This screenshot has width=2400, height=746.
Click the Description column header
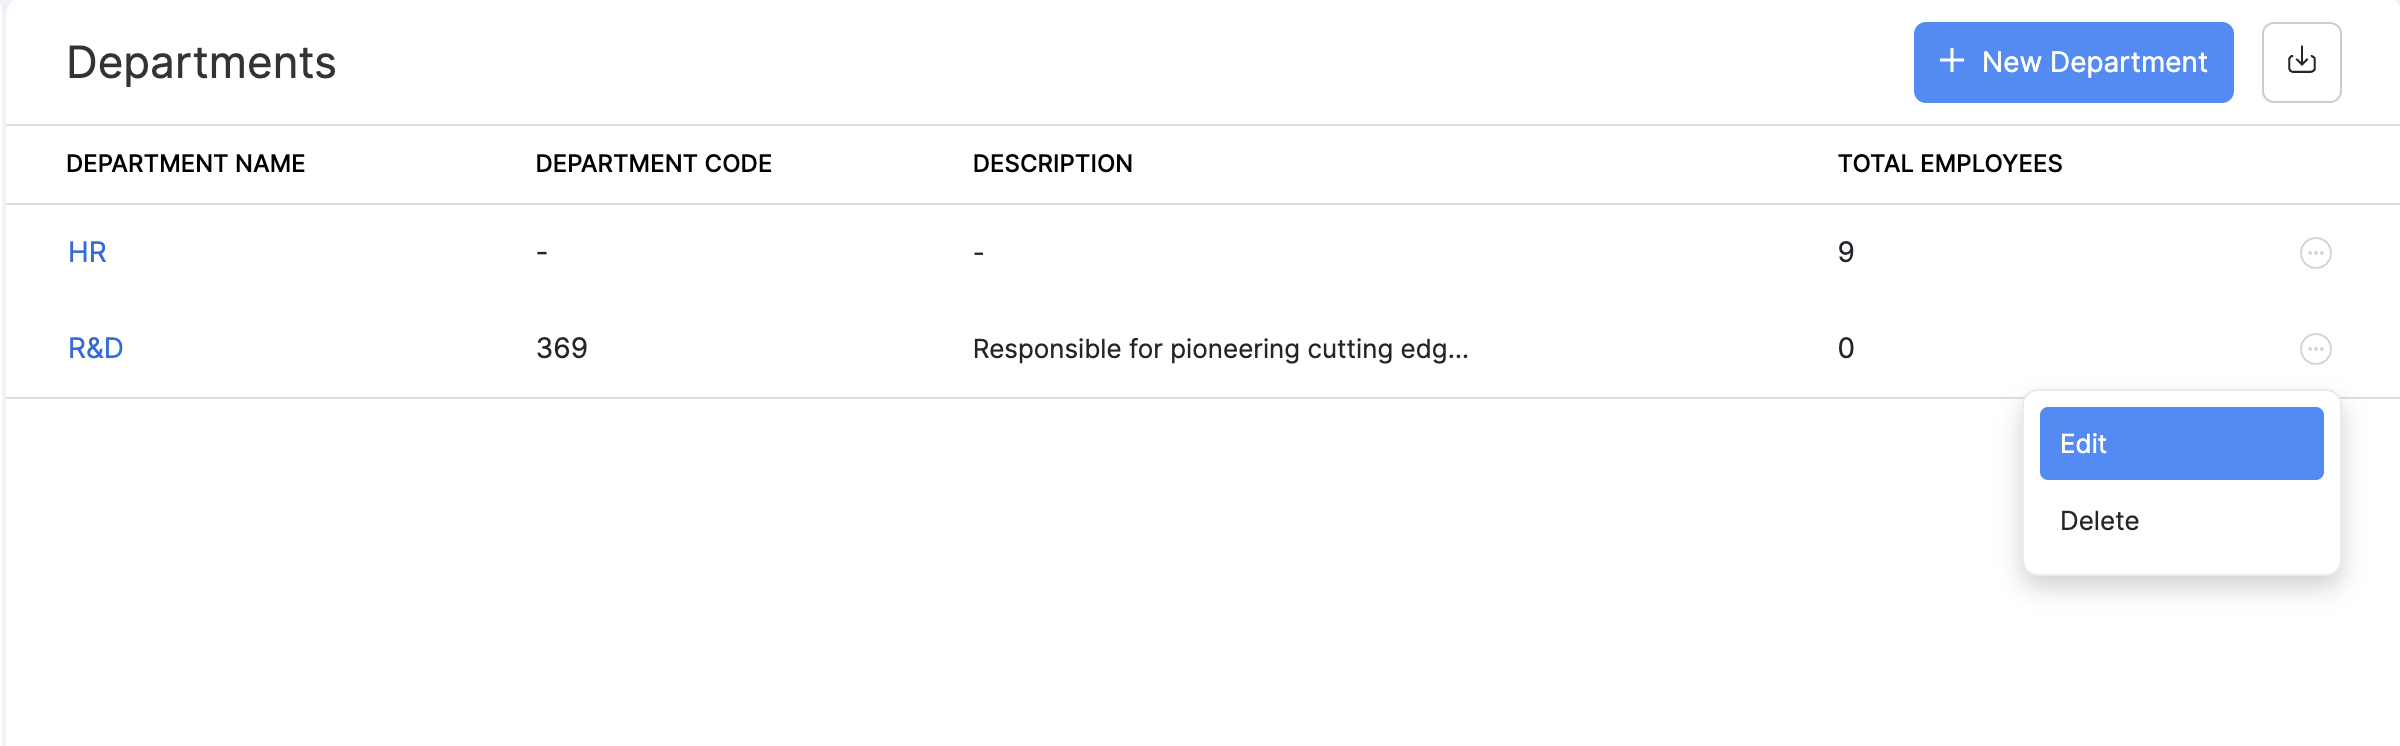1052,164
